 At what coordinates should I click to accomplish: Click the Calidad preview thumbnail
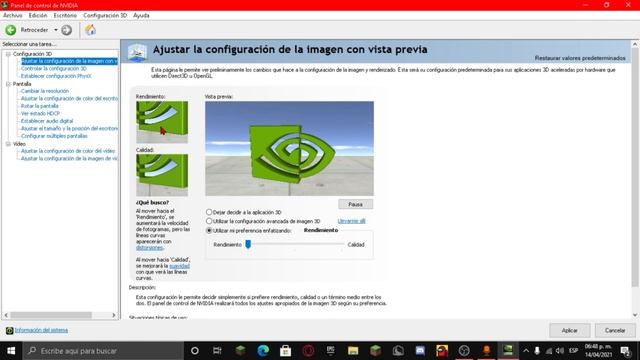pyautogui.click(x=162, y=175)
